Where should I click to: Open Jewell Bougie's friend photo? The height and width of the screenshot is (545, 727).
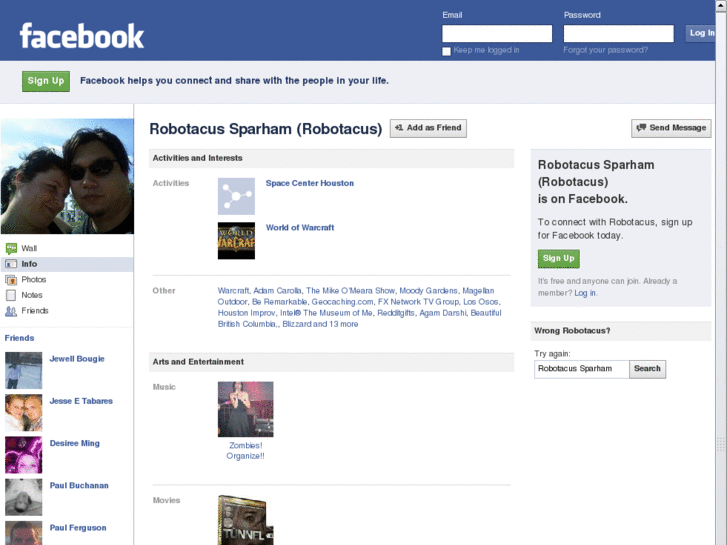click(24, 370)
